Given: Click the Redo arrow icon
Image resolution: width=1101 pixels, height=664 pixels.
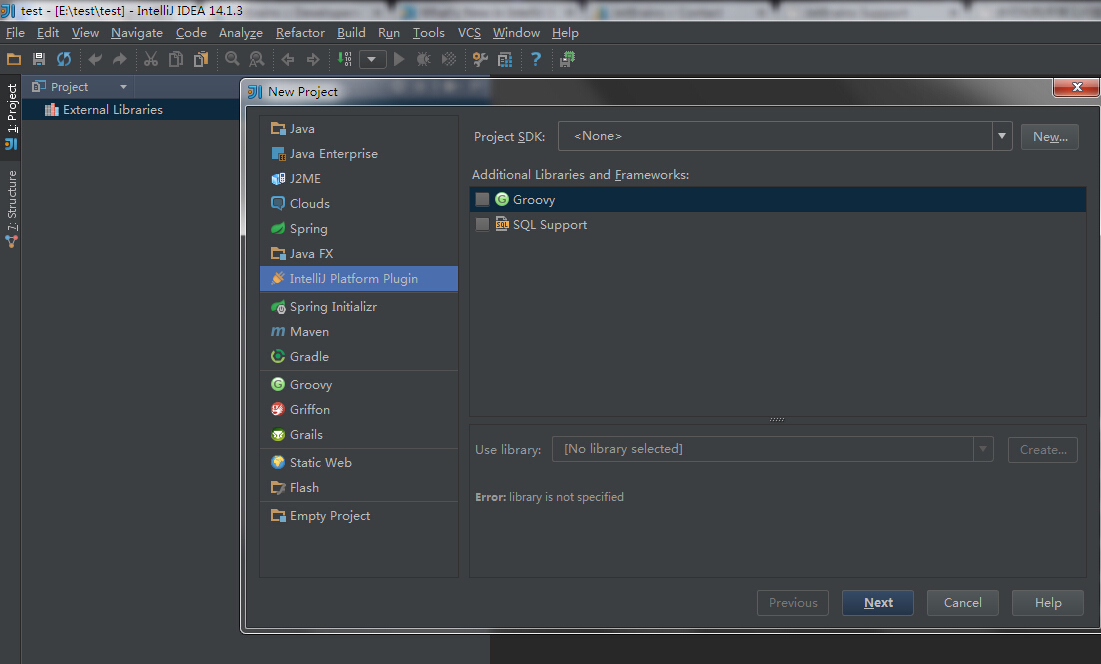Looking at the screenshot, I should point(120,60).
